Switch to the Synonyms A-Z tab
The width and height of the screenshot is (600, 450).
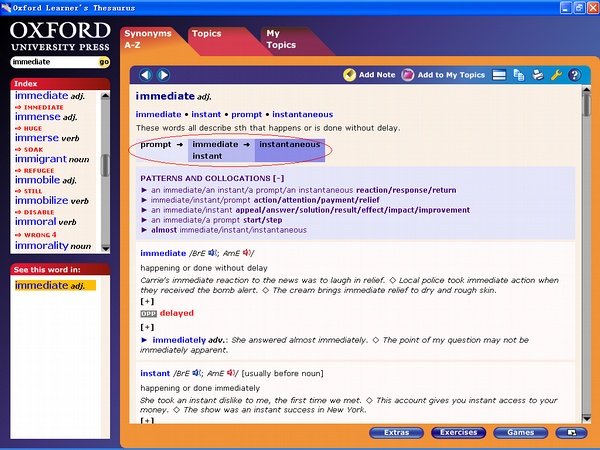[x=148, y=39]
